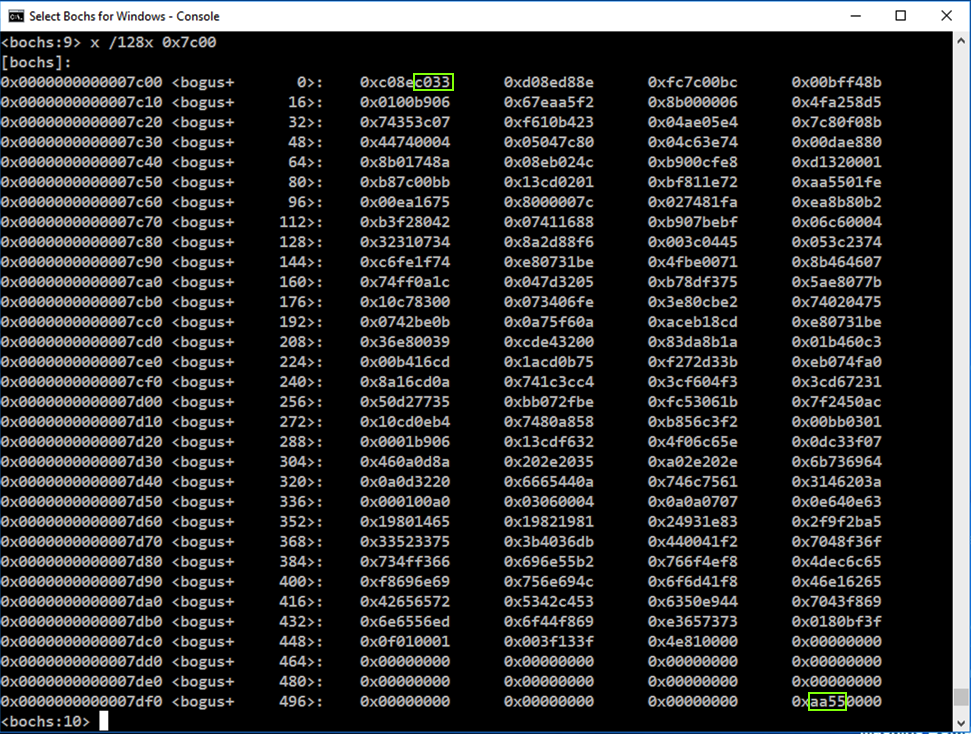
Task: Click the command 'x /128x 0x7c00'
Action: 154,43
